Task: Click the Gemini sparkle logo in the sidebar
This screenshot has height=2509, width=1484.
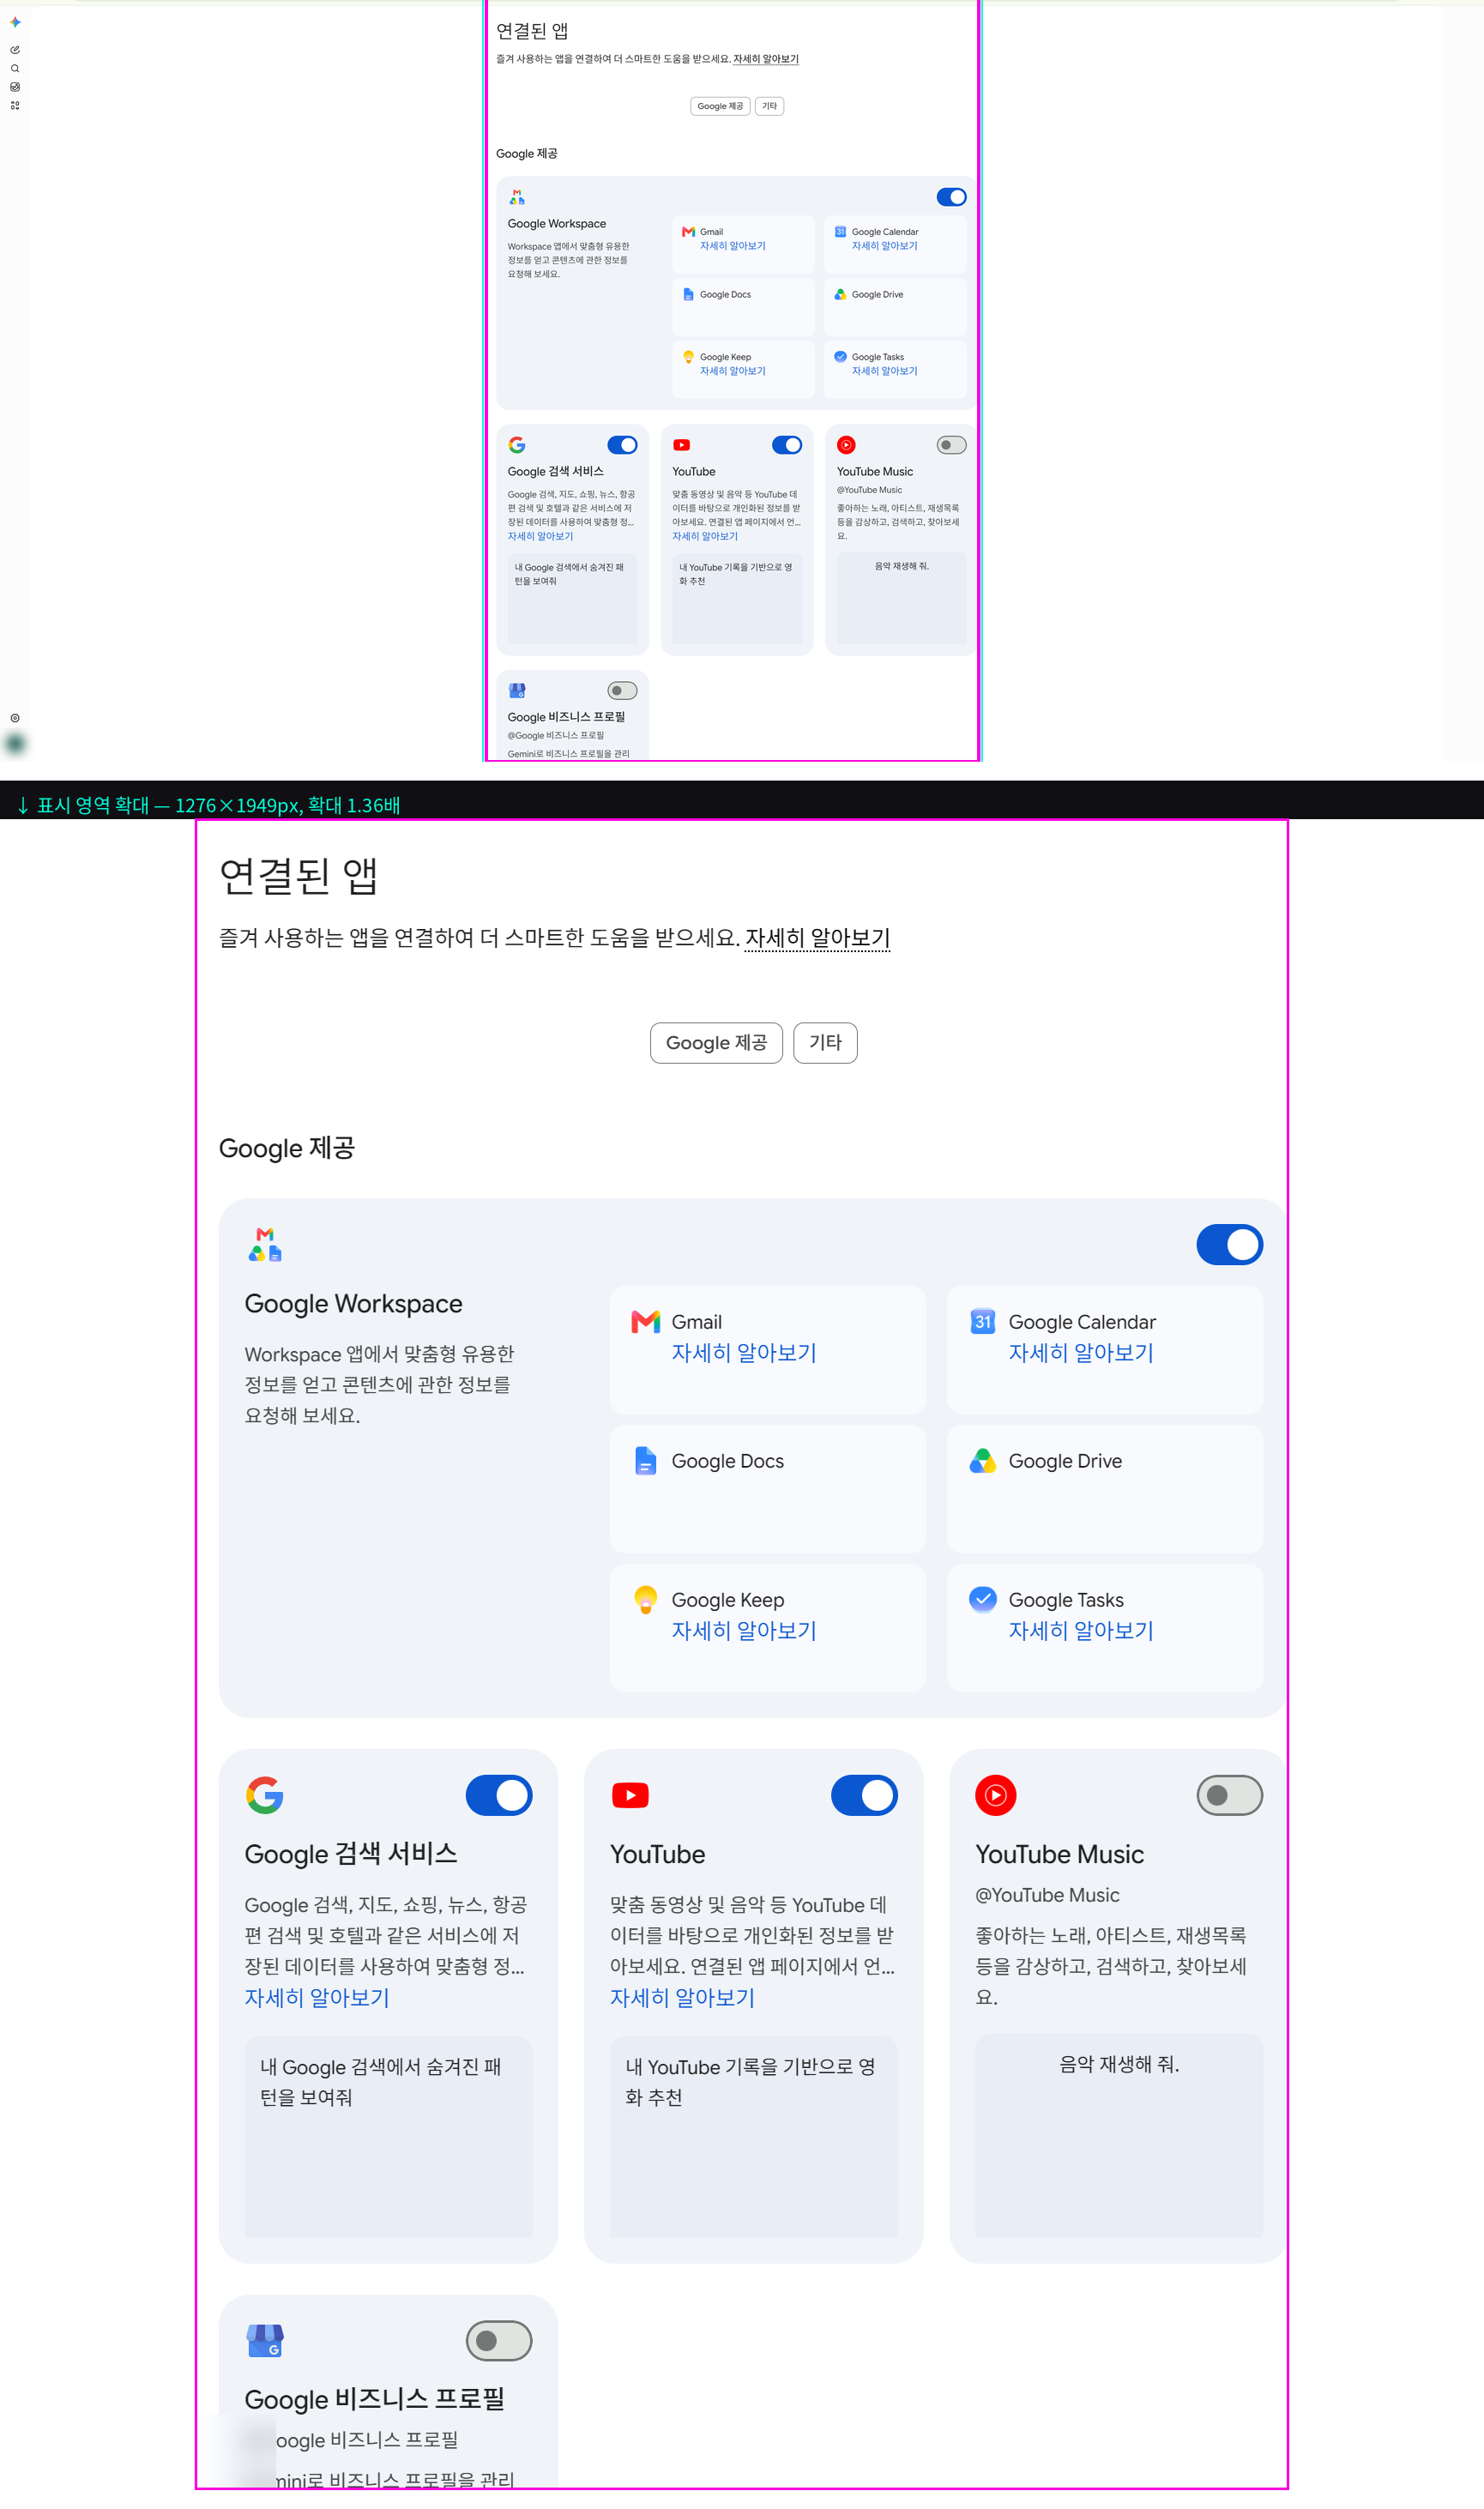Action: pos(15,22)
